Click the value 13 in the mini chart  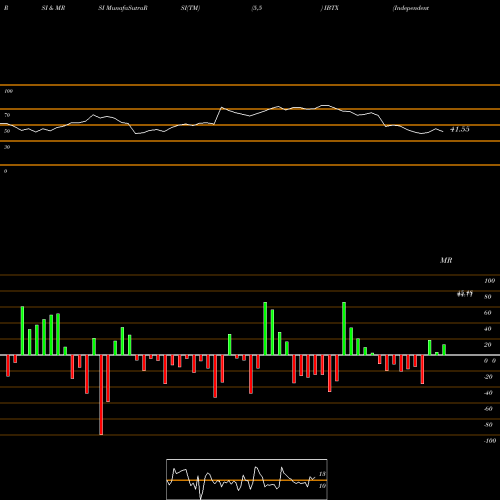(x=322, y=474)
